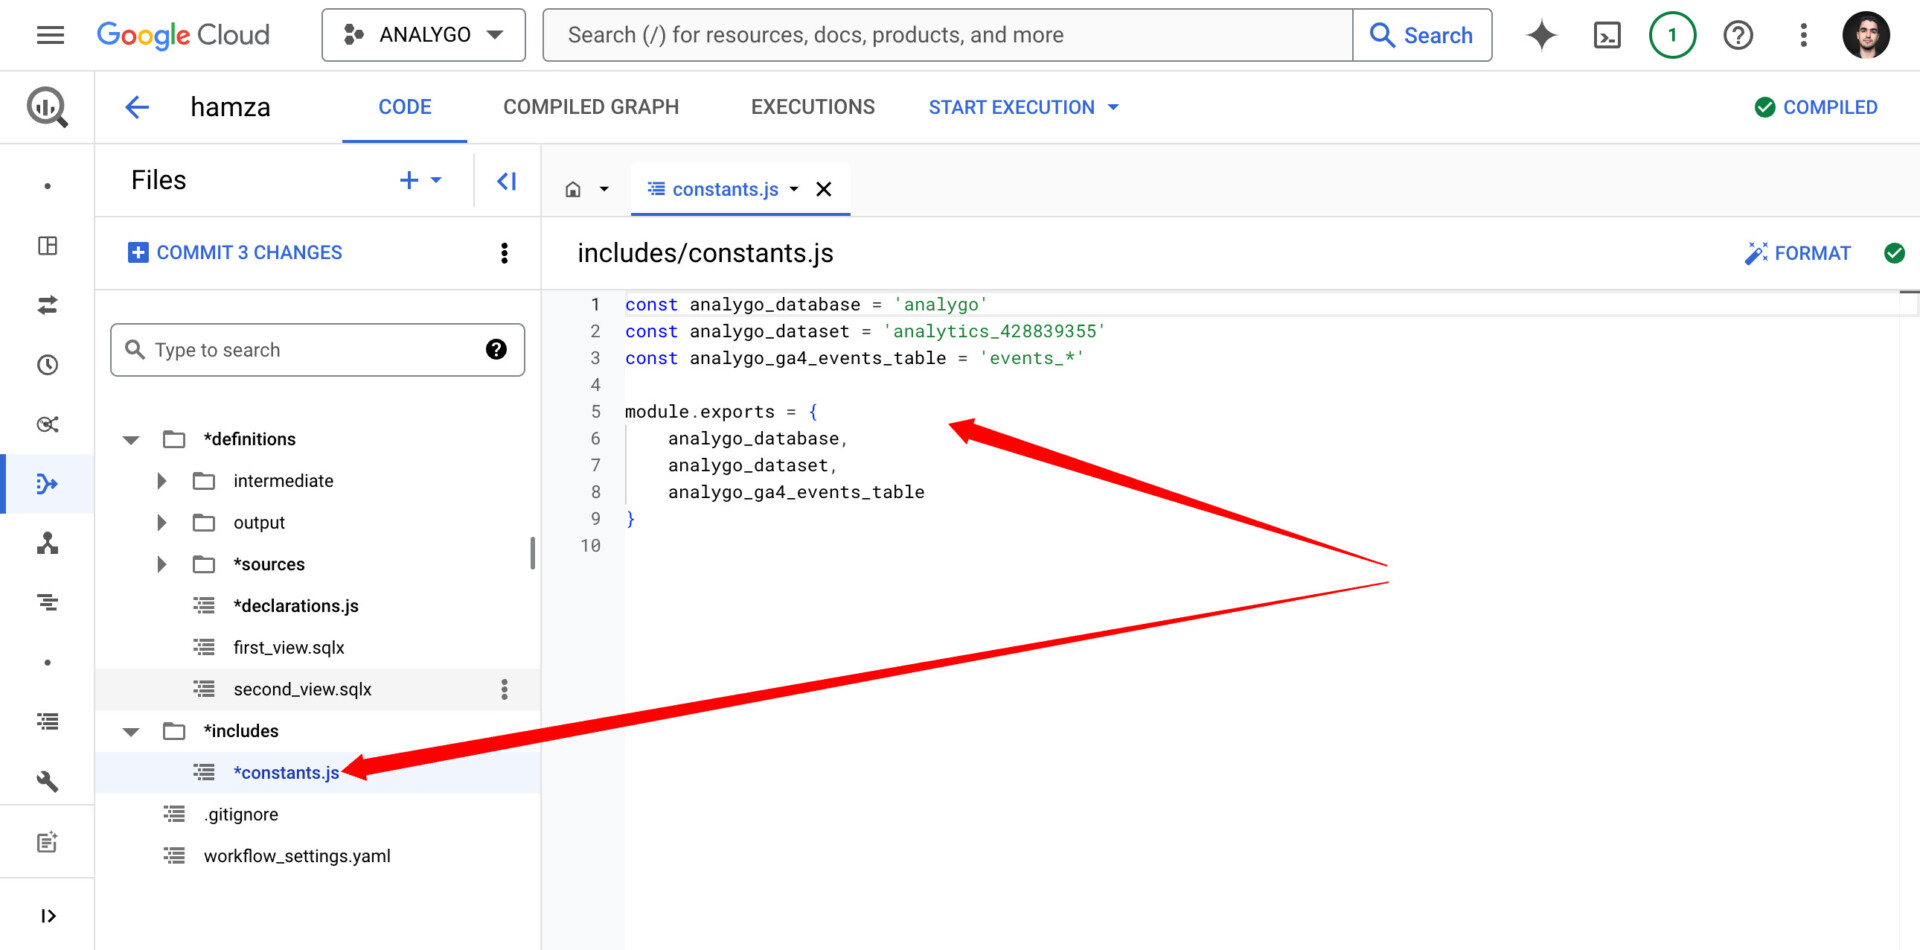
Task: Click the FORMAT code button
Action: pos(1798,253)
